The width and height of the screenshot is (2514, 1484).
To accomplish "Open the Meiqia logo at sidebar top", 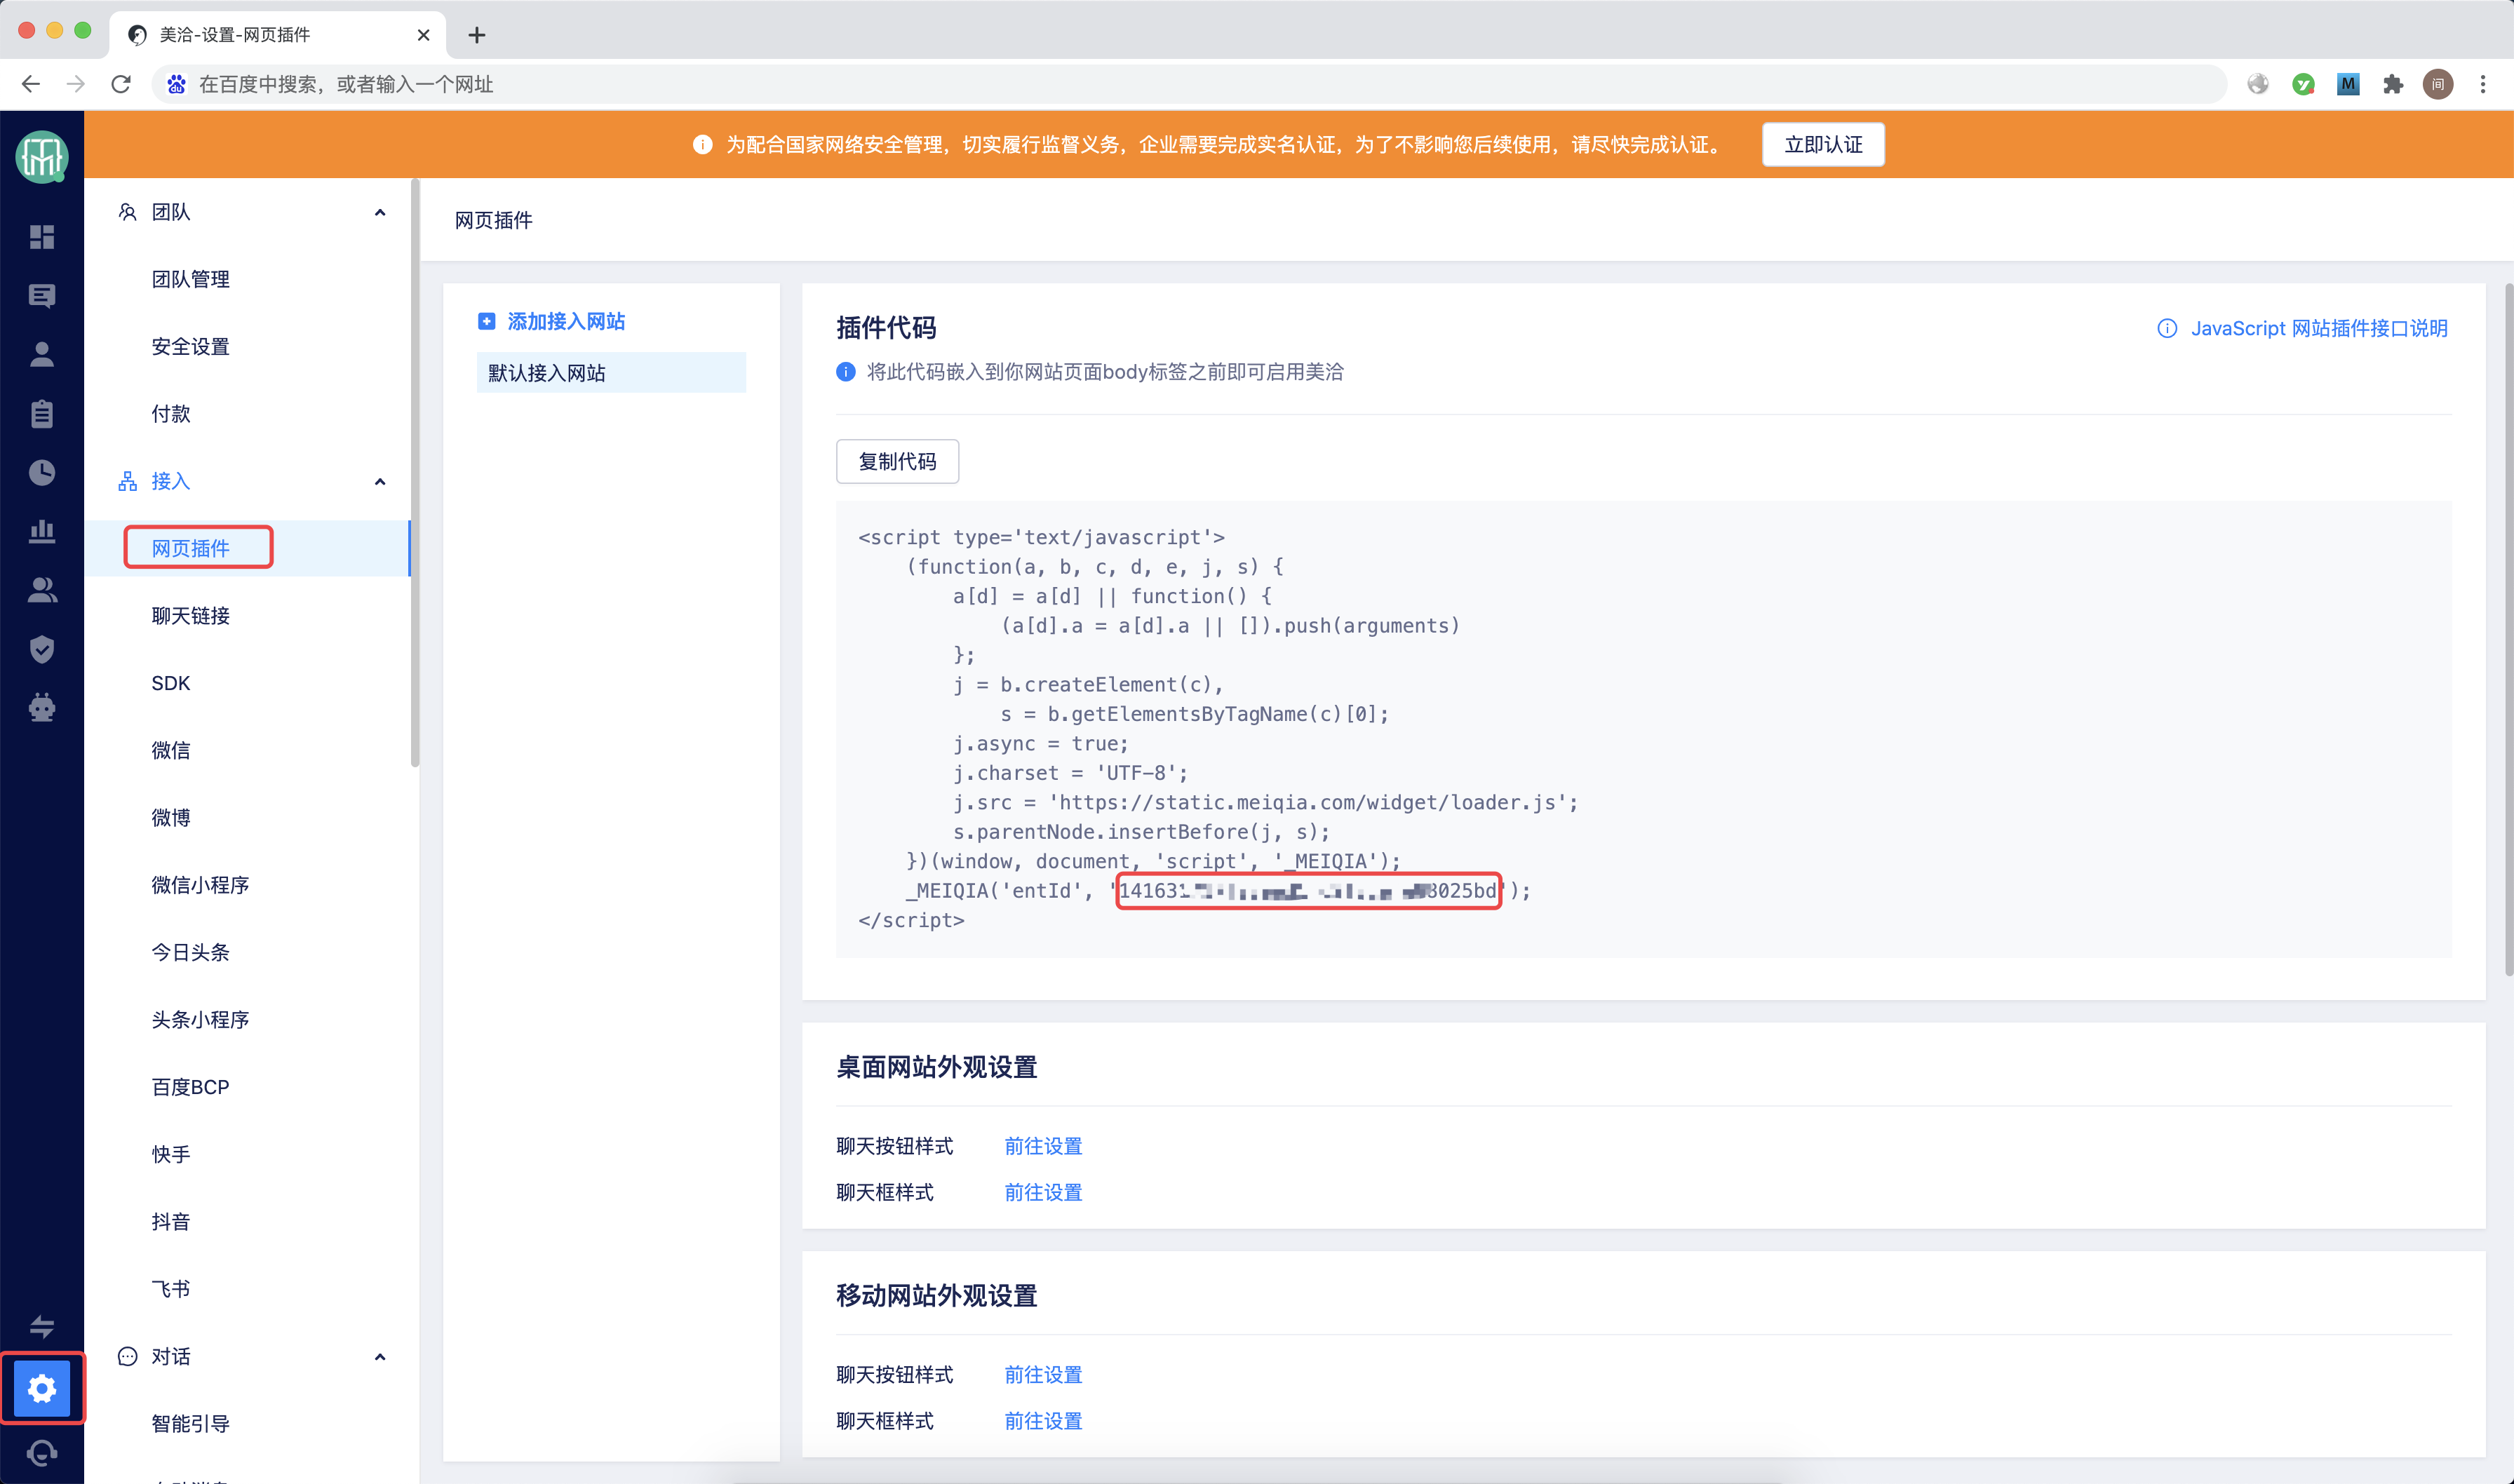I will click(x=42, y=157).
